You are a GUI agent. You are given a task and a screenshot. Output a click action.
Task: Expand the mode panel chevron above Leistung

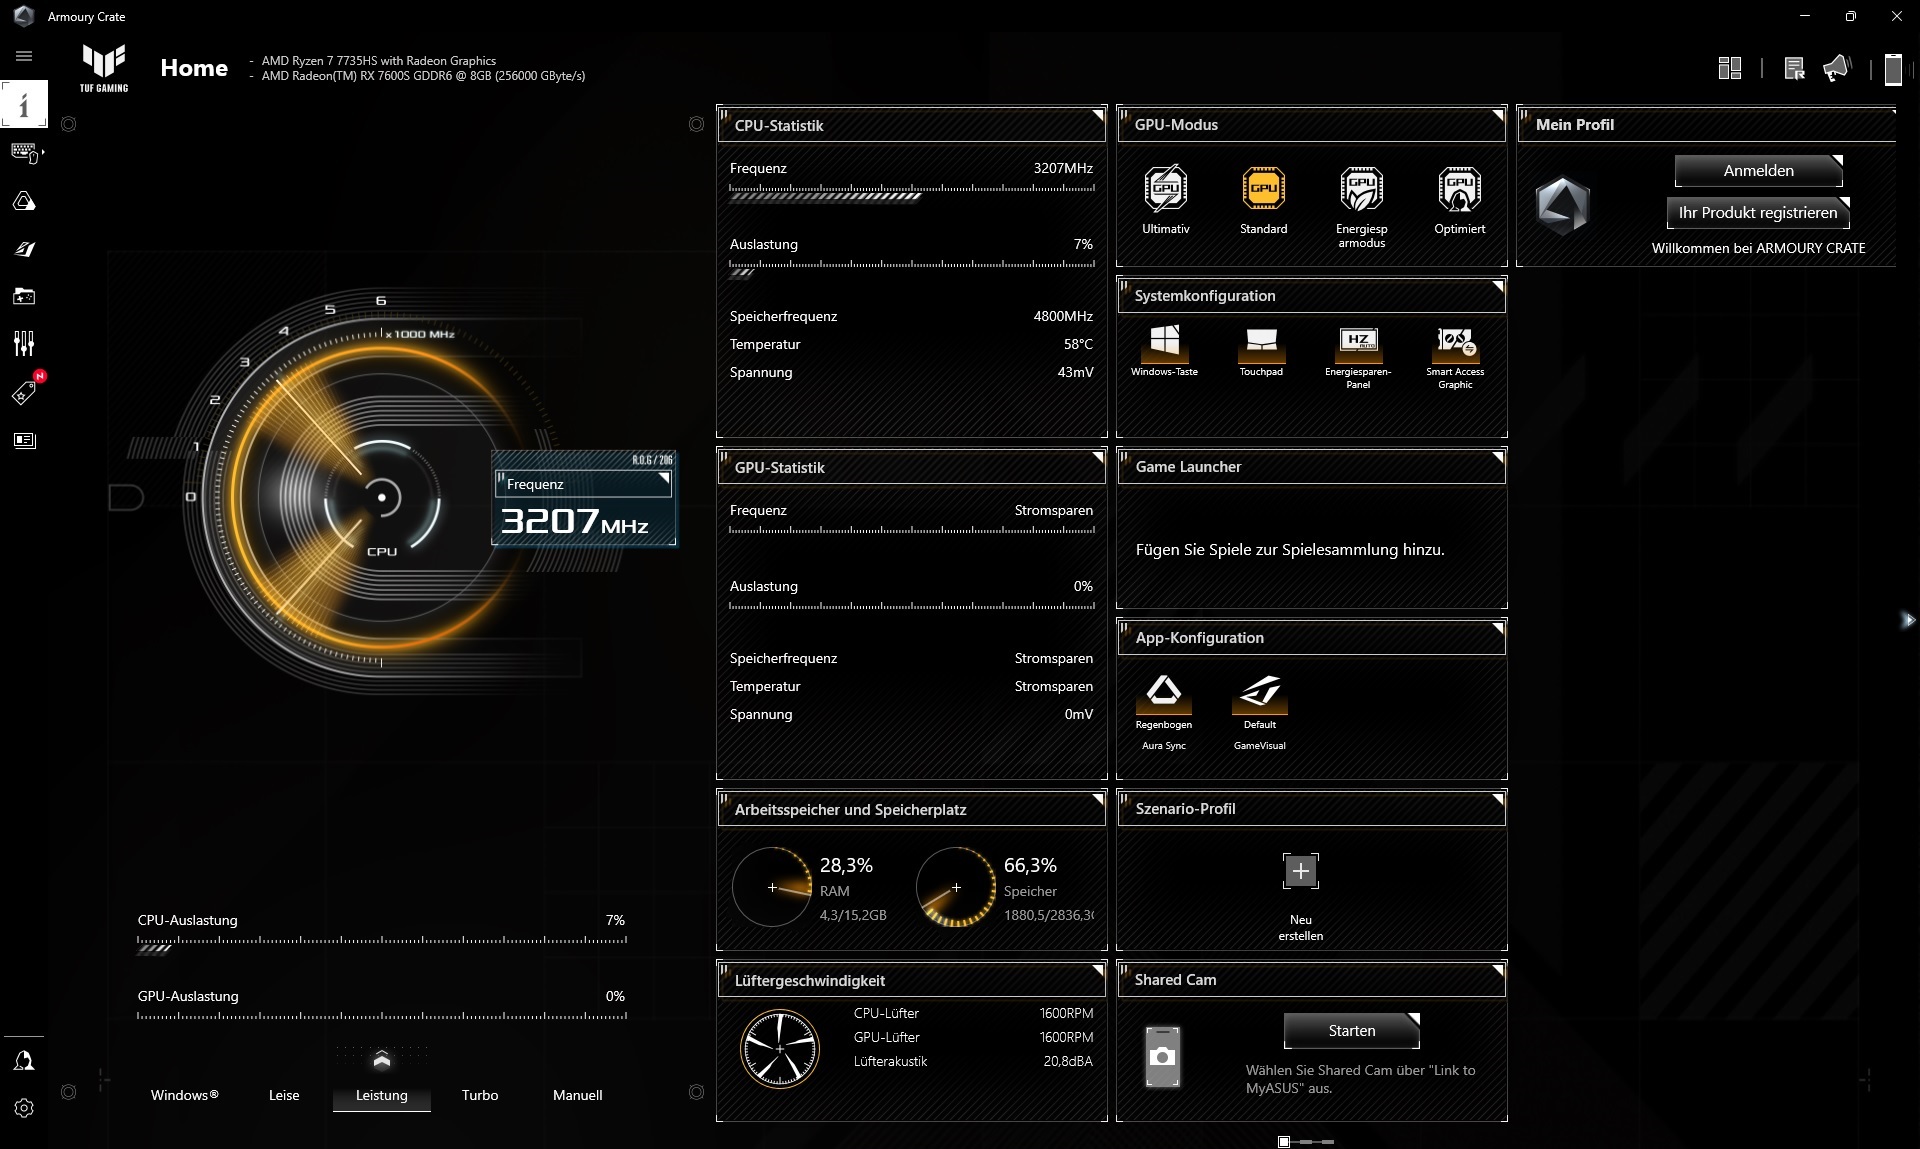click(x=381, y=1059)
